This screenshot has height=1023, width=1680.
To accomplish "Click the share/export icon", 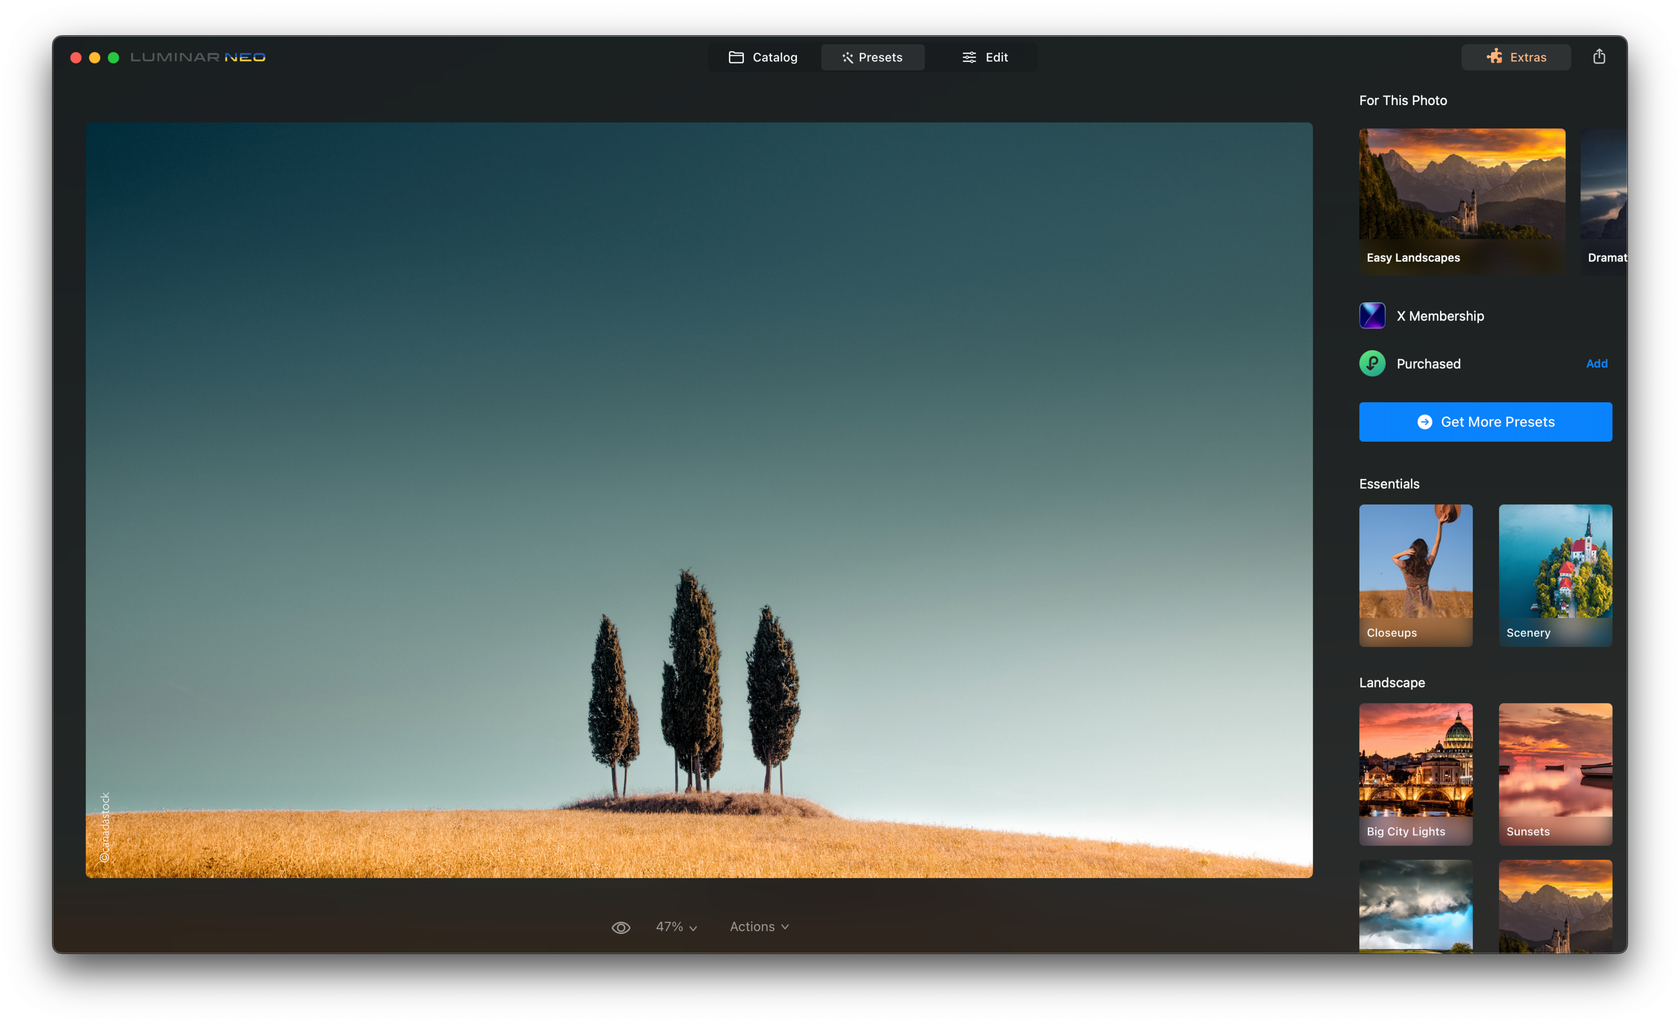I will 1599,57.
